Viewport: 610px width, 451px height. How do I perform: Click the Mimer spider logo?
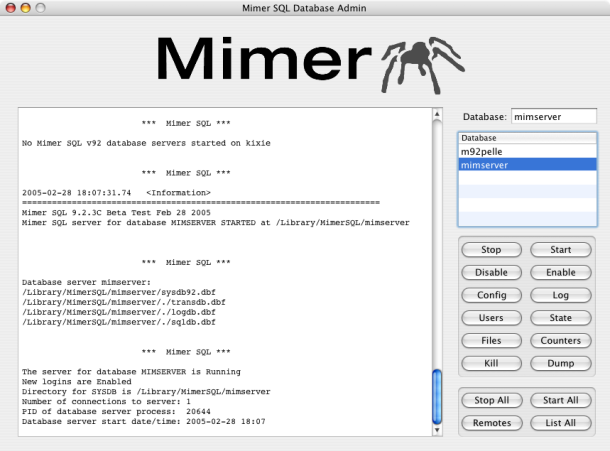pos(423,65)
